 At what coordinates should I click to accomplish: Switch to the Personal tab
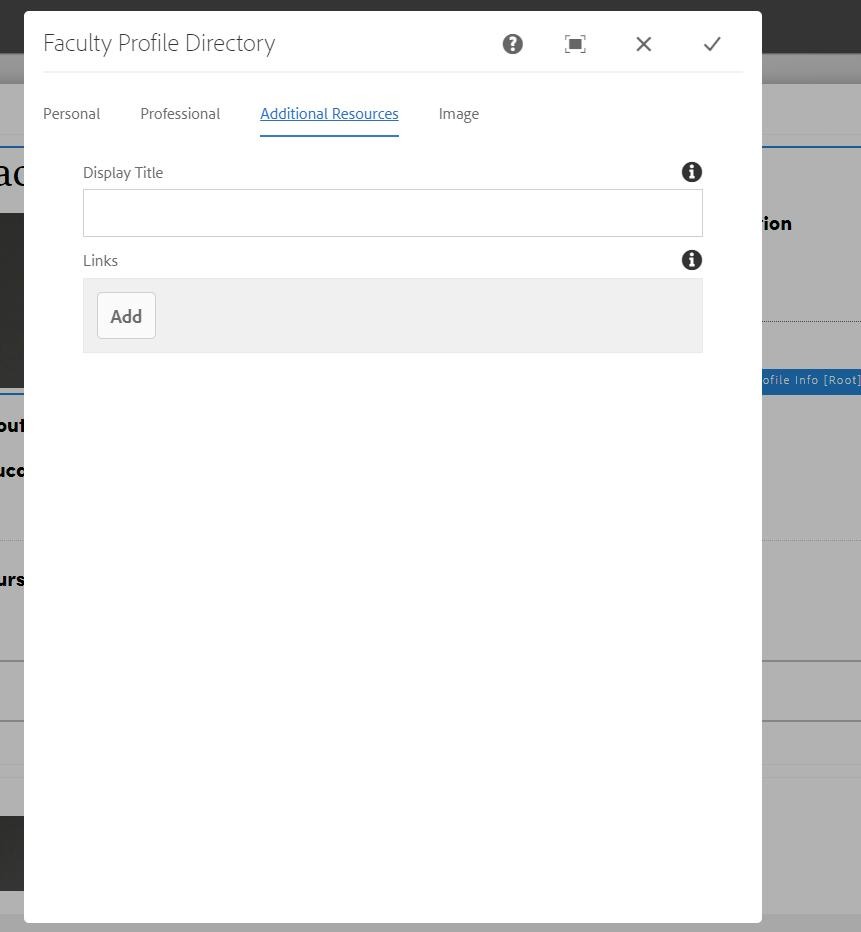pos(71,114)
